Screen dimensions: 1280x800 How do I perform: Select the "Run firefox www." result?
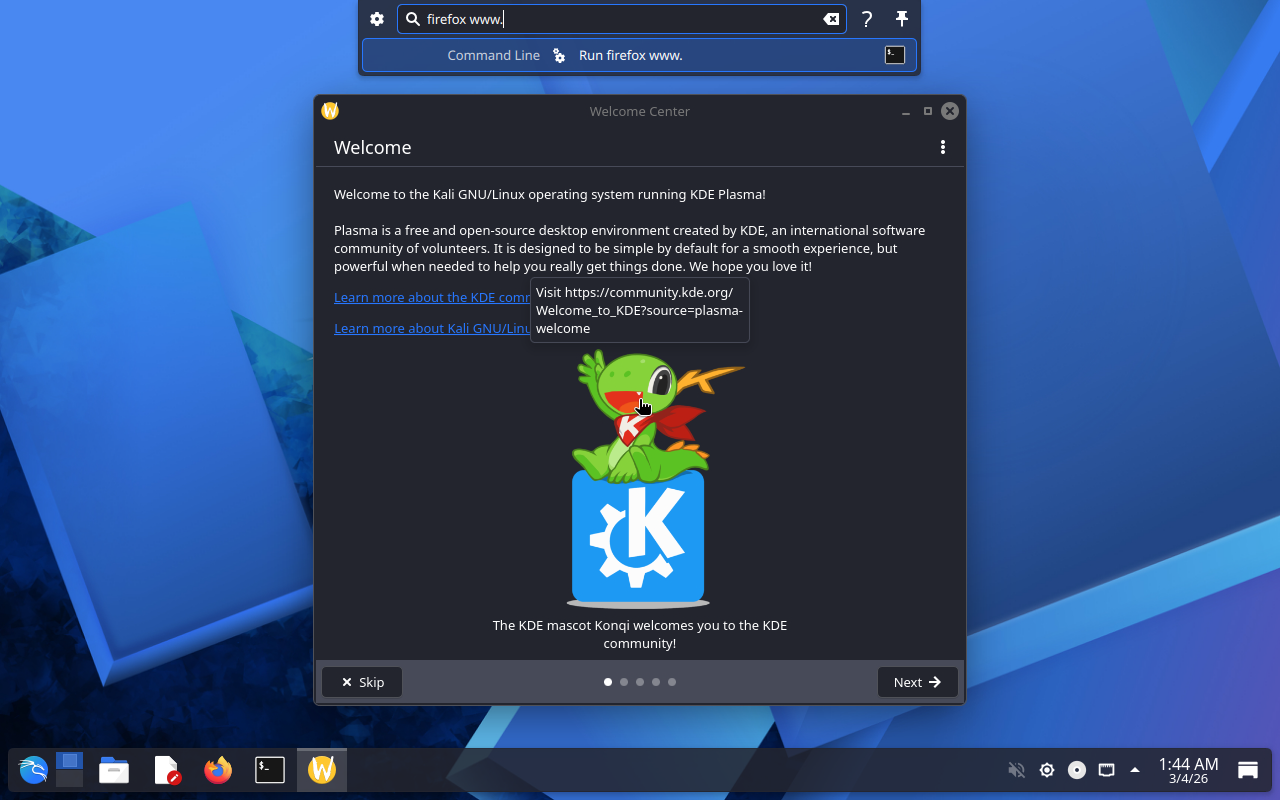[x=630, y=55]
